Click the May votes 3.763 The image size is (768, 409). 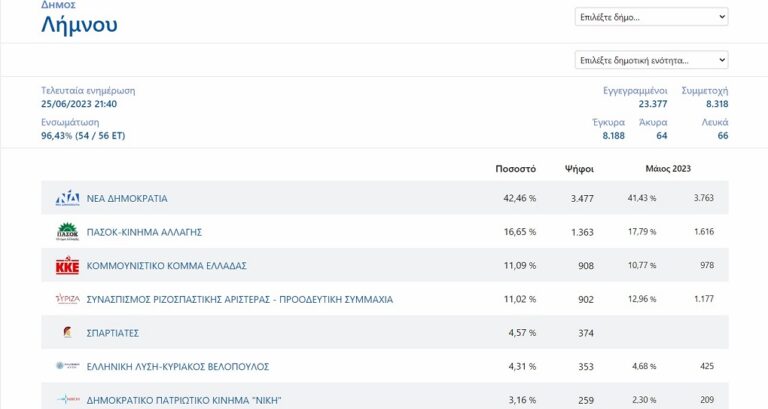(704, 198)
